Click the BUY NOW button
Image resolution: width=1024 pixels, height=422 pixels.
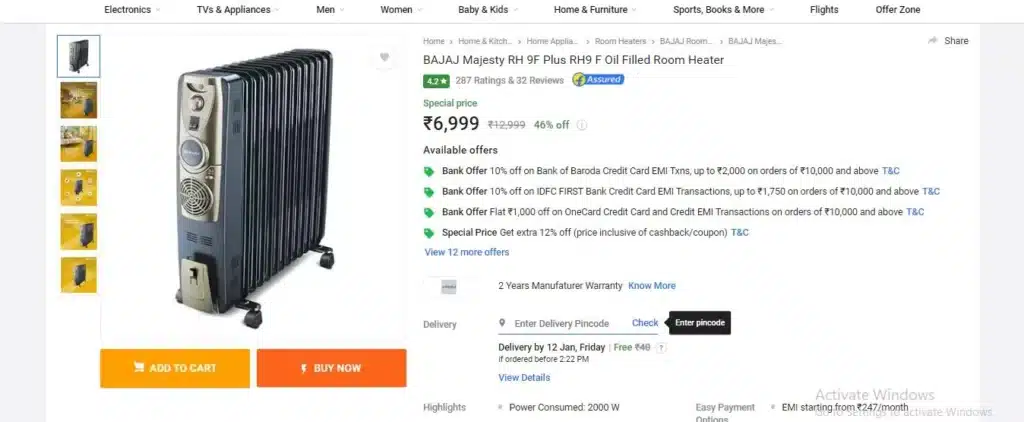pos(331,368)
